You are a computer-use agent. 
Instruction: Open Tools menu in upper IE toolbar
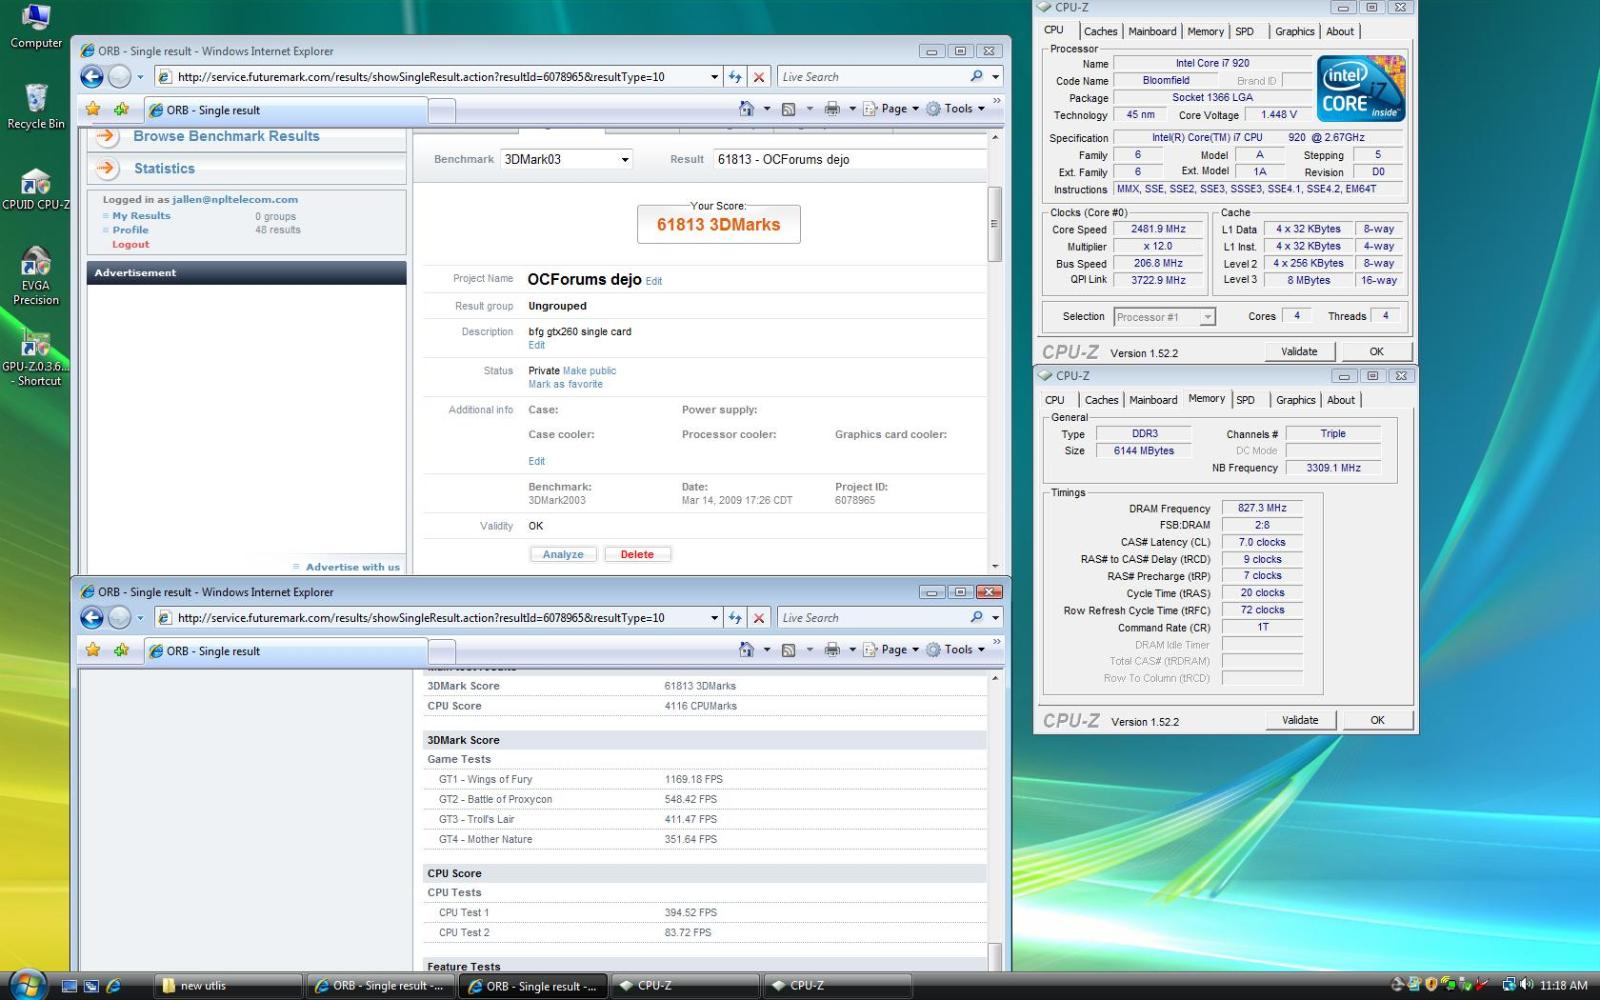955,109
